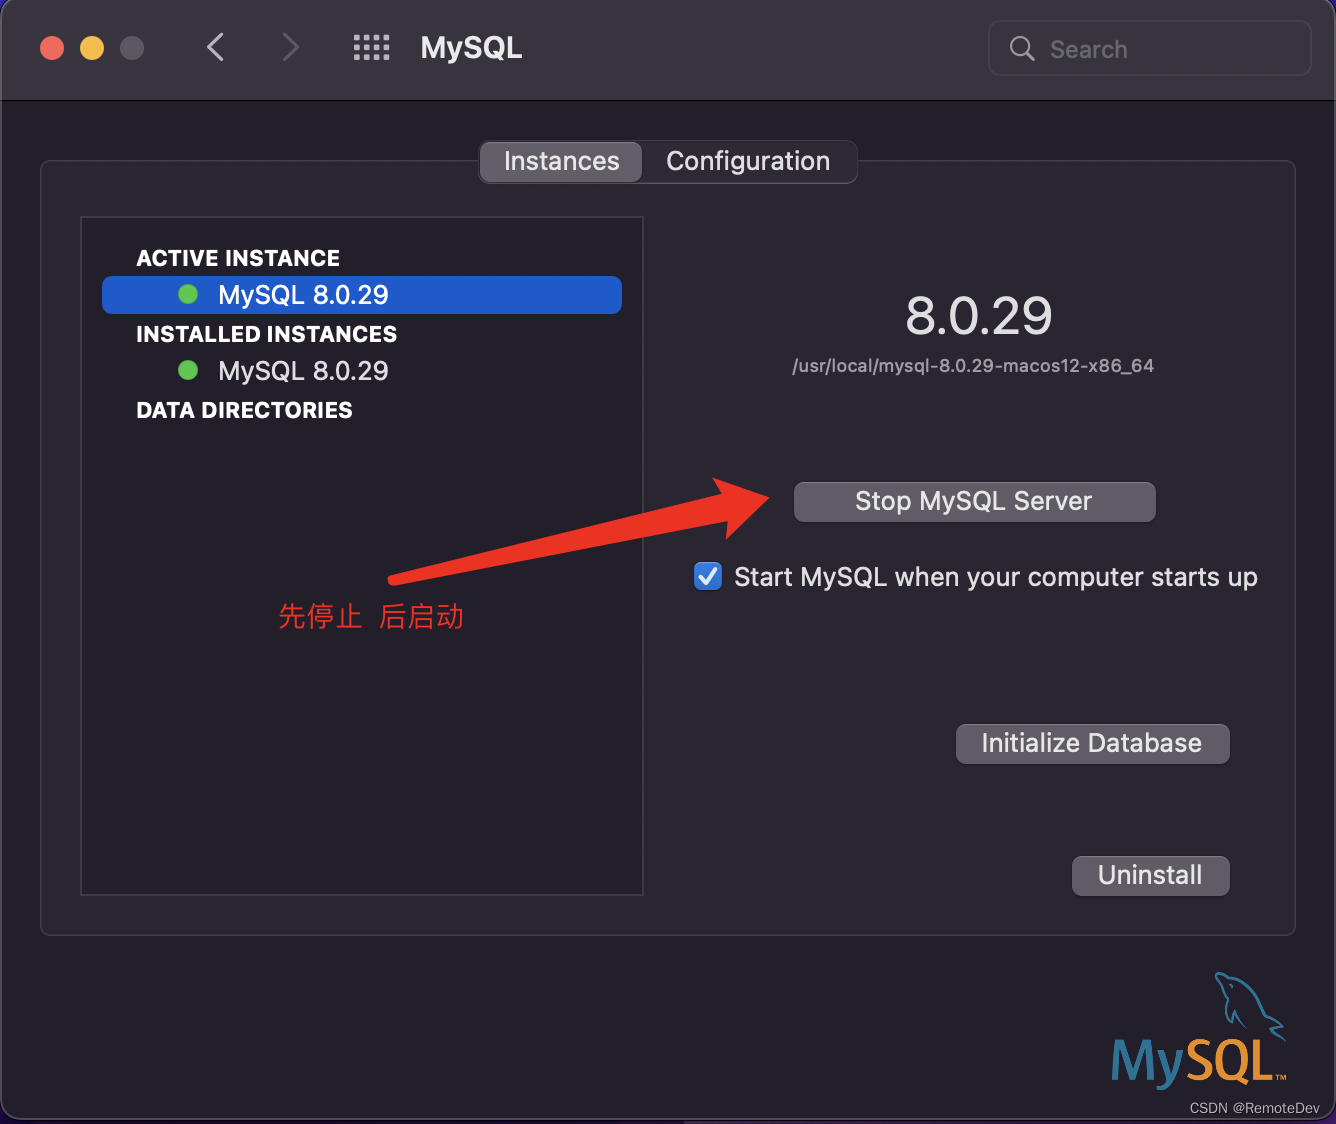Click Stop MySQL Server button
This screenshot has width=1336, height=1124.
(974, 501)
